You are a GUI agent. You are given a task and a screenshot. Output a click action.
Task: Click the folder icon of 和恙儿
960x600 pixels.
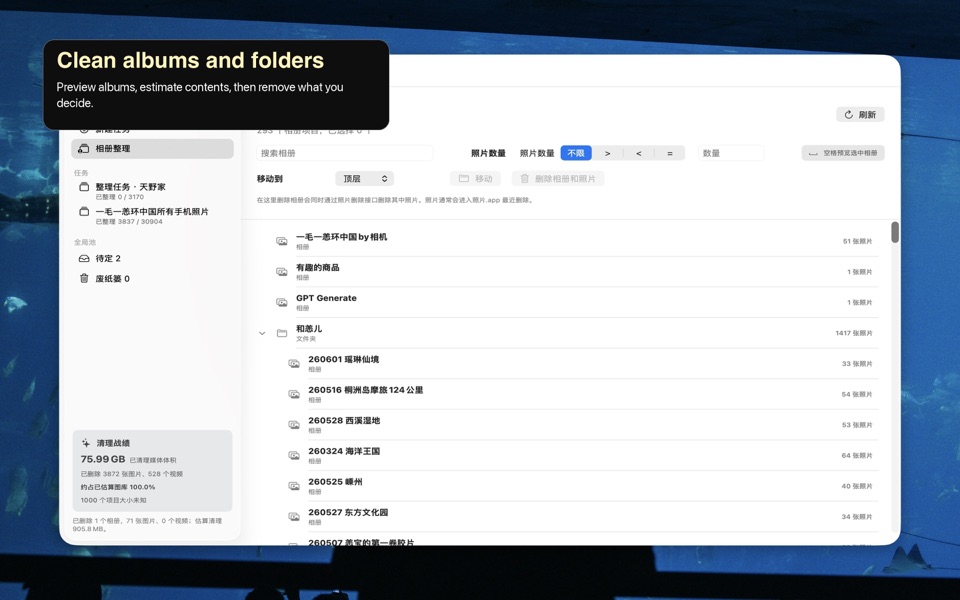[x=282, y=333]
